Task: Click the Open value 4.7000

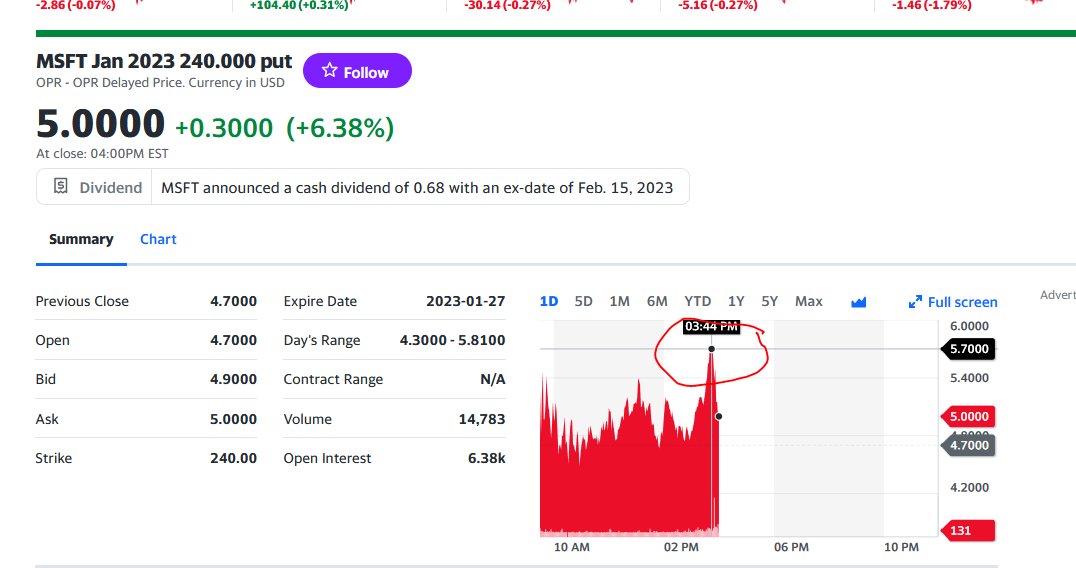Action: [x=233, y=340]
